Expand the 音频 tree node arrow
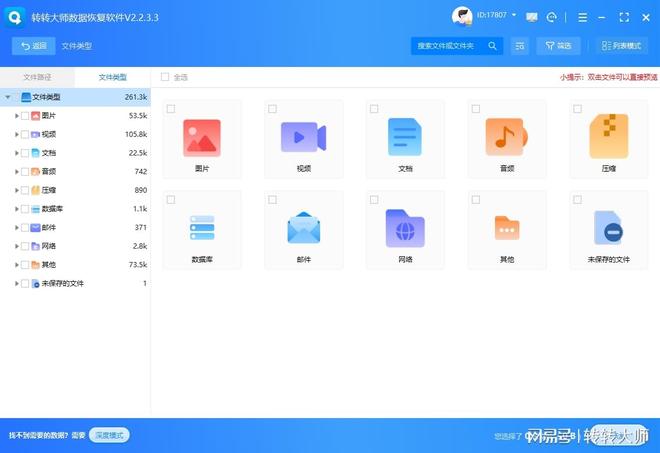 tap(16, 171)
